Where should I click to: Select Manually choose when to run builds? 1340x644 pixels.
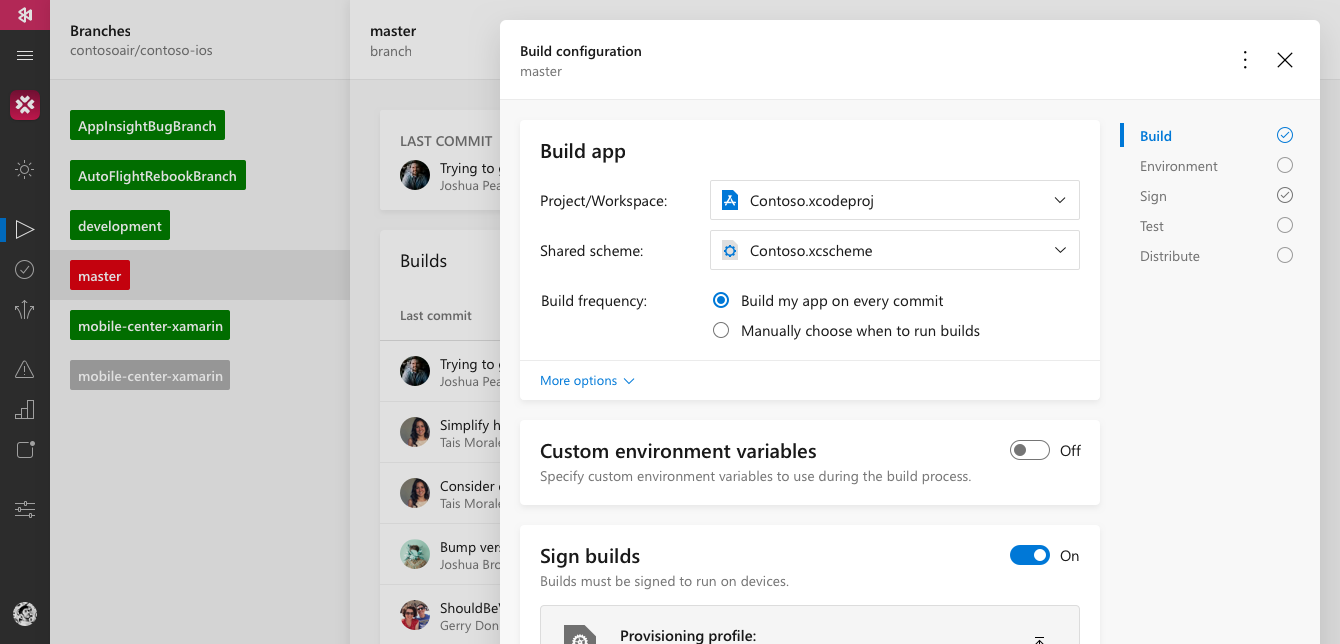pos(721,331)
